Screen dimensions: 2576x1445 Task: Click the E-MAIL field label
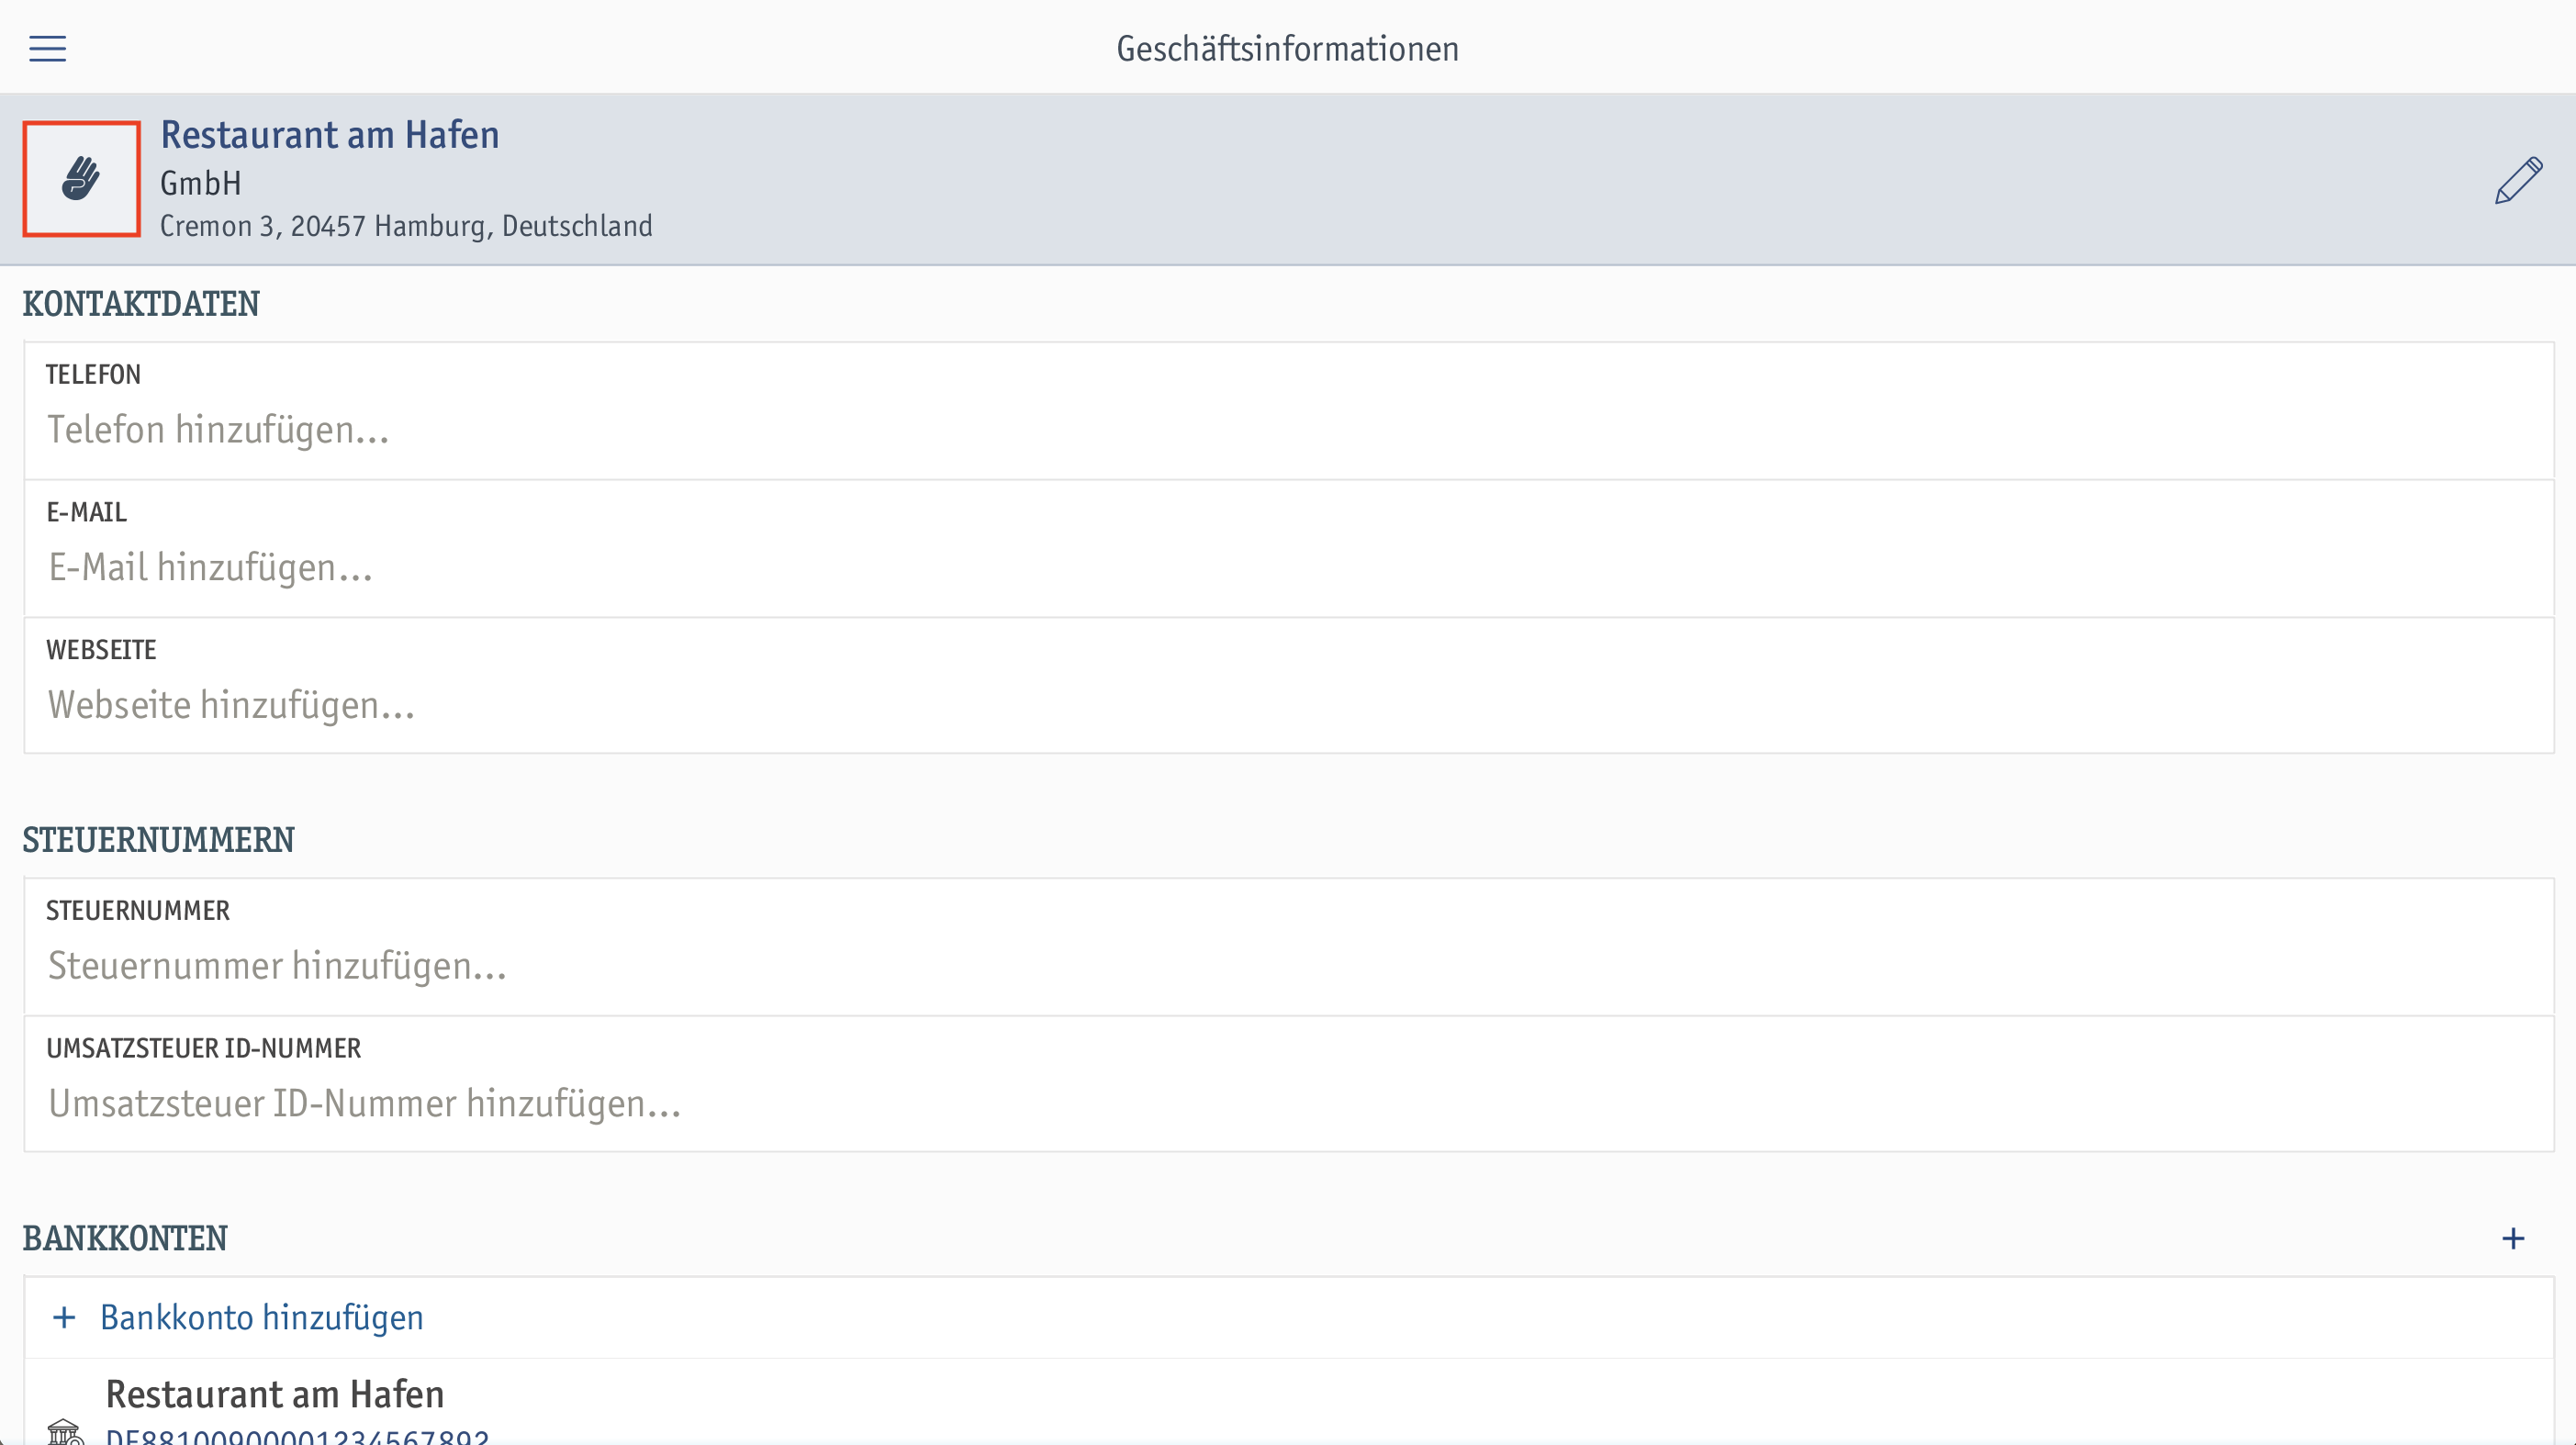[86, 512]
